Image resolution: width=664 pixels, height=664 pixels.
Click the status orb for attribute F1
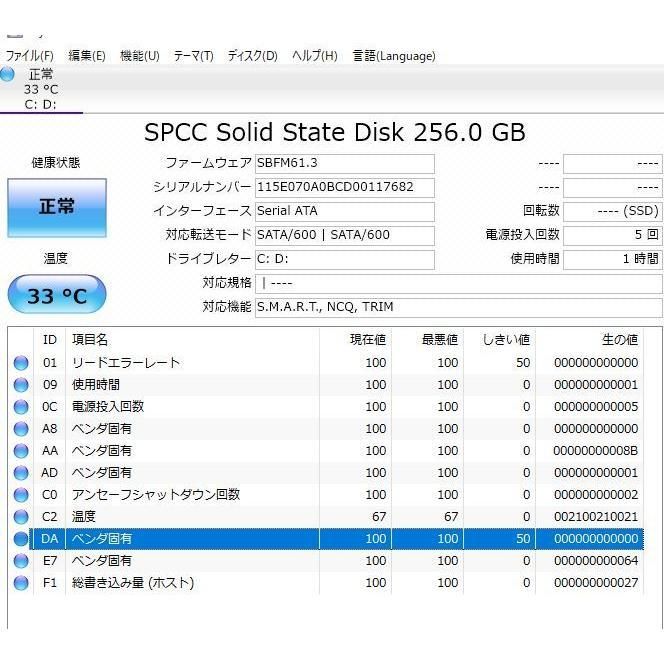coord(21,583)
